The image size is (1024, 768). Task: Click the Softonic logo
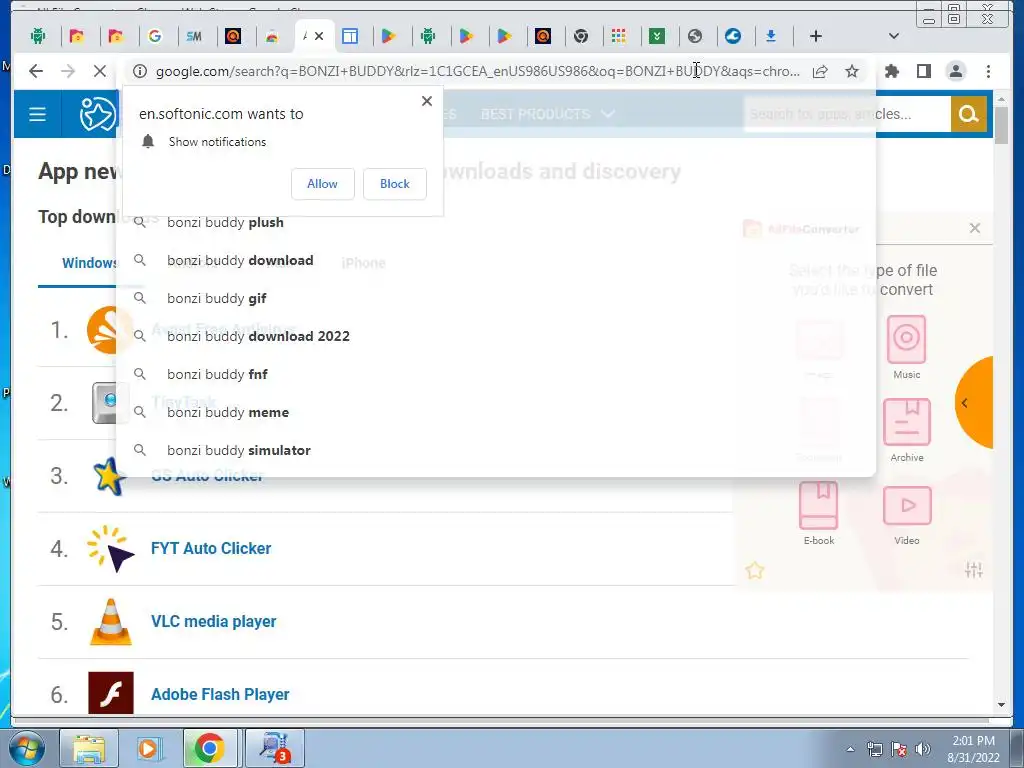click(98, 114)
